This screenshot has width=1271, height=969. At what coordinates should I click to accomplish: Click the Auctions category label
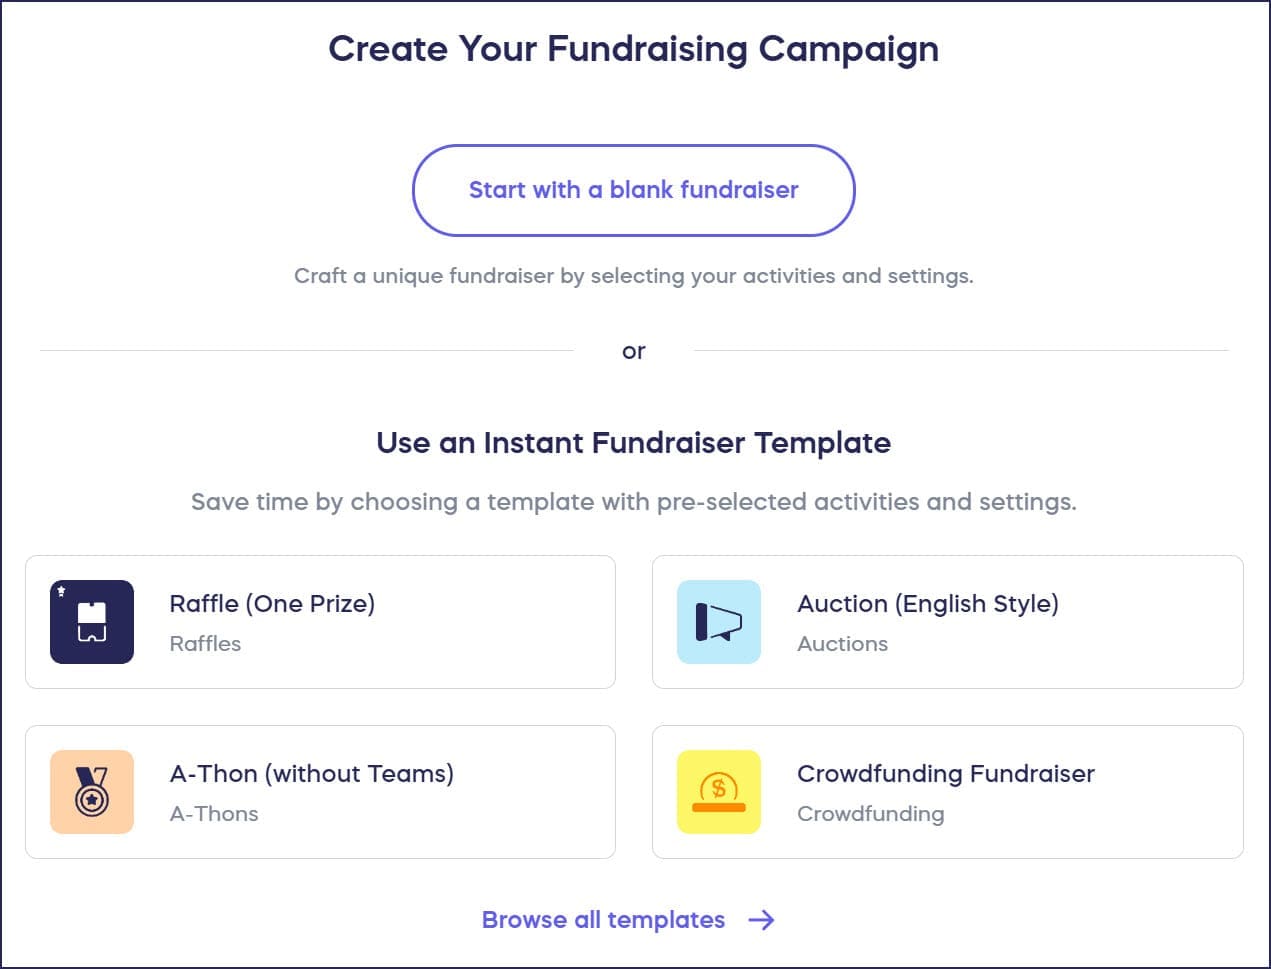coord(842,644)
